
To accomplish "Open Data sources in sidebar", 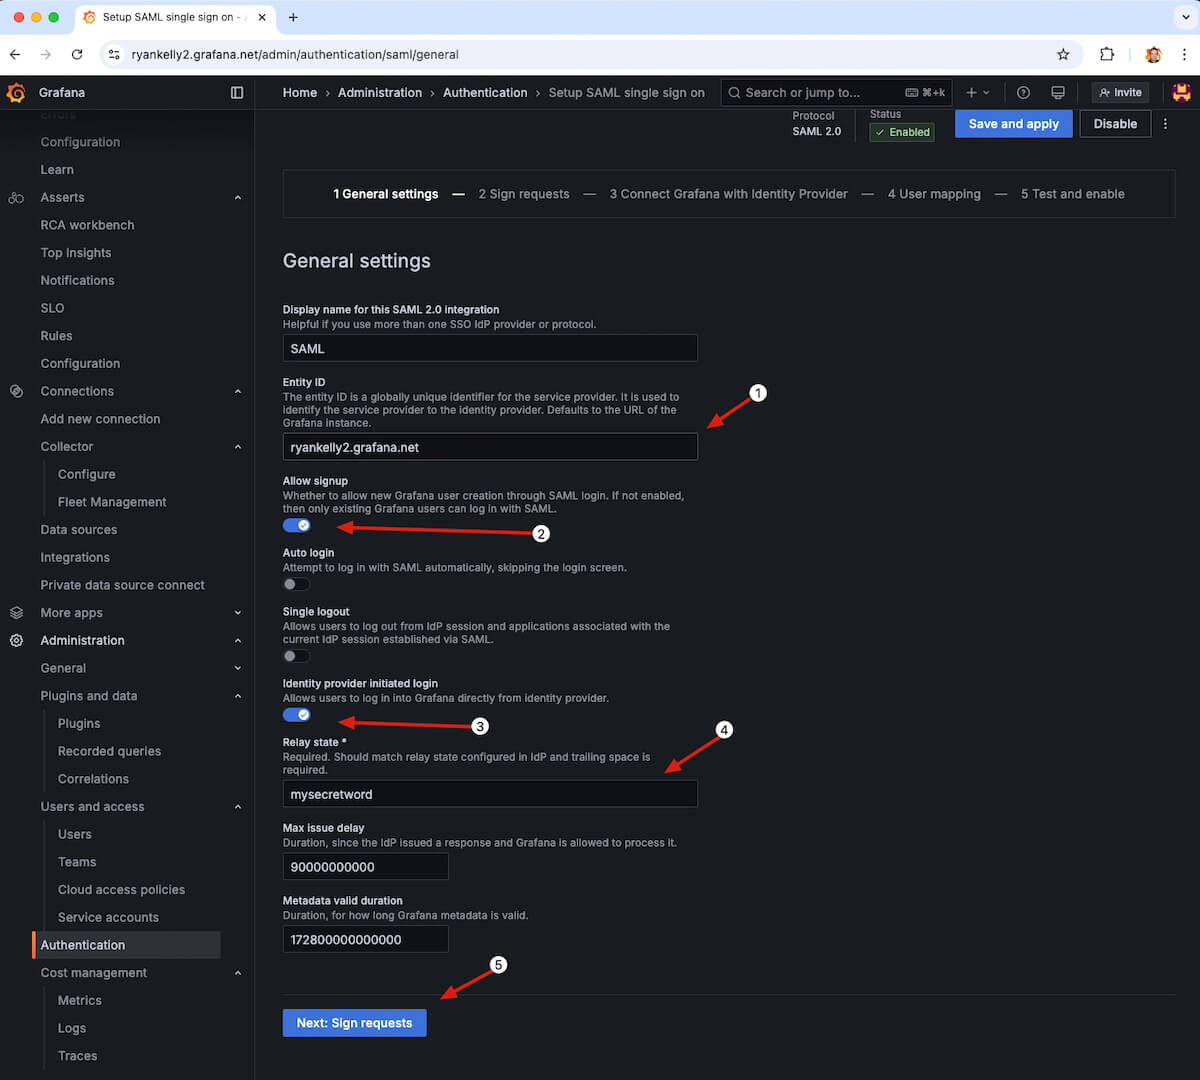I will [x=79, y=530].
